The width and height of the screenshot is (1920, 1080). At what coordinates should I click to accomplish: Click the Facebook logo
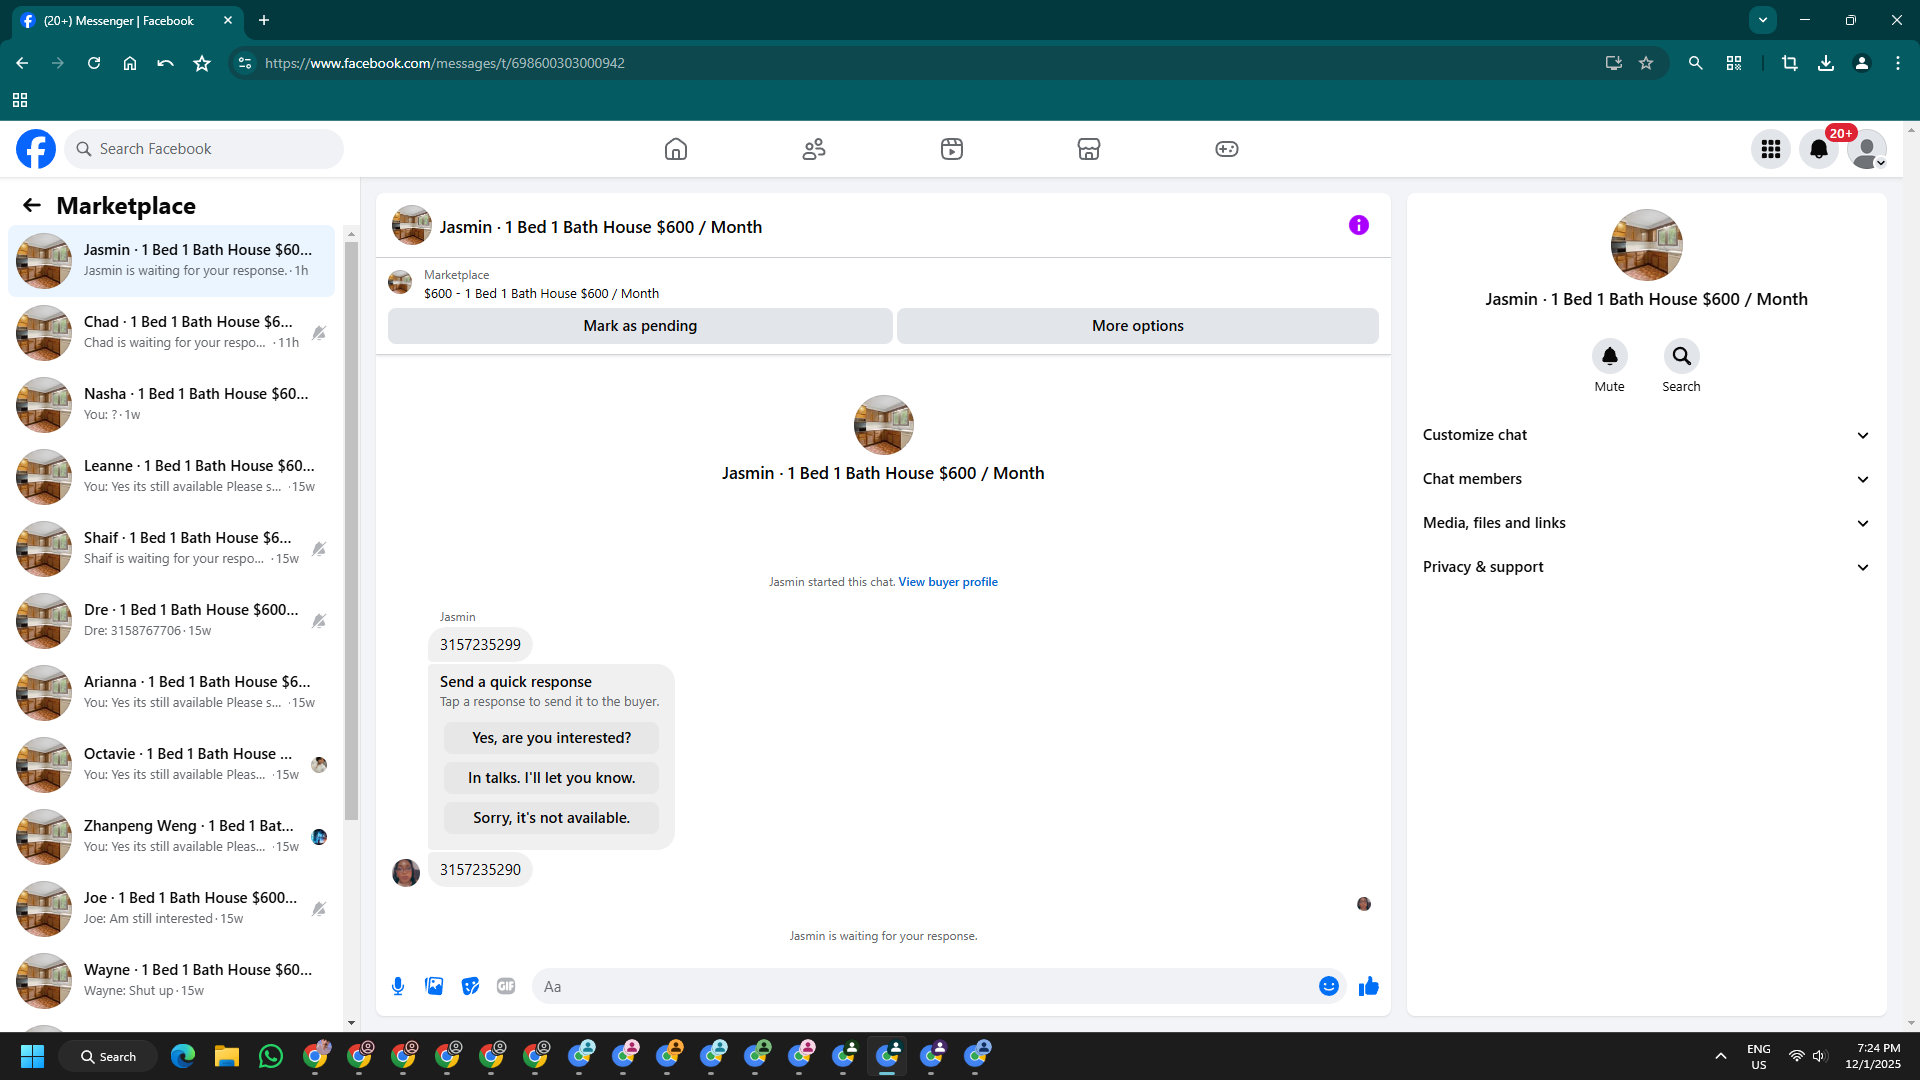[x=36, y=149]
